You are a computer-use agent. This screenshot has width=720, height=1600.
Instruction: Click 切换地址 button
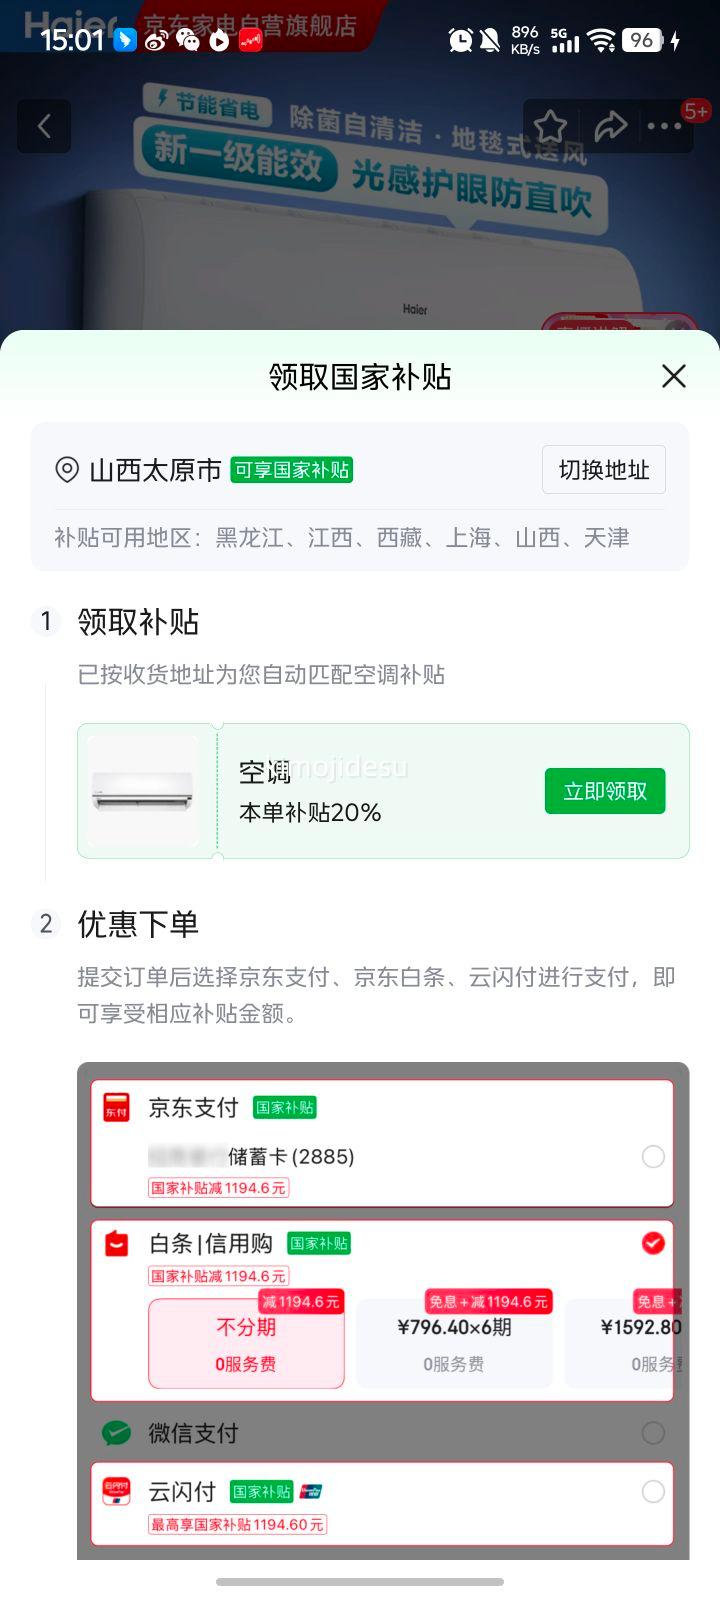click(x=604, y=470)
